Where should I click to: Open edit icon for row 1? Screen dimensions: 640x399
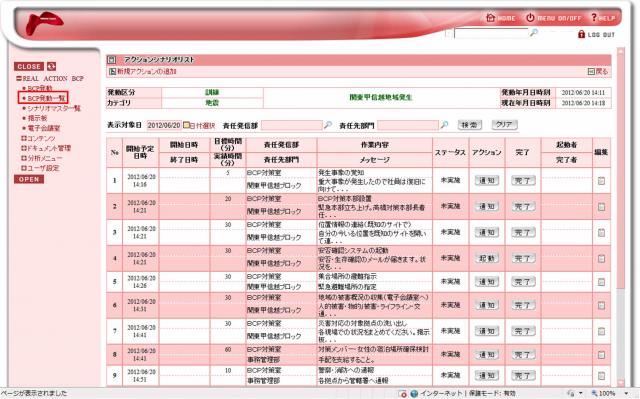601,181
